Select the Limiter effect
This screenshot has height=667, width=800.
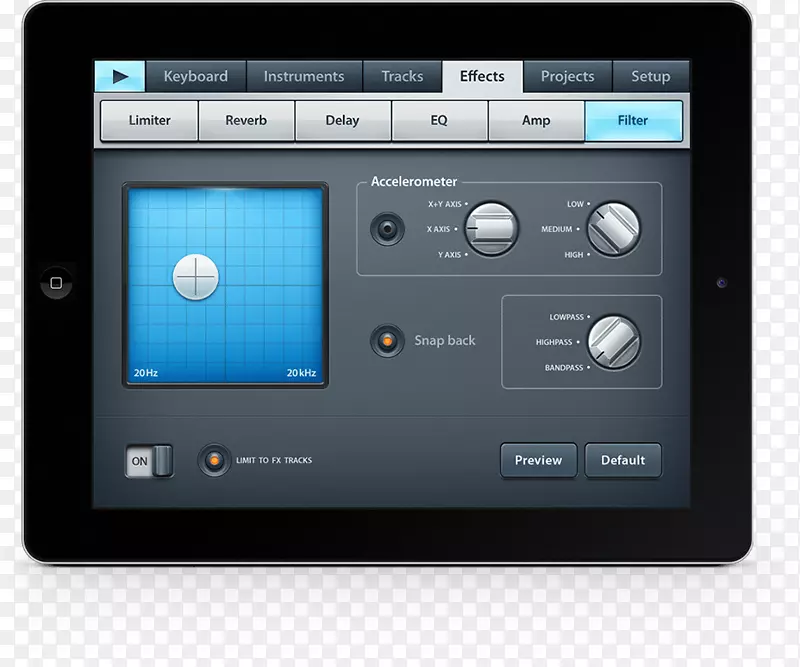(149, 120)
